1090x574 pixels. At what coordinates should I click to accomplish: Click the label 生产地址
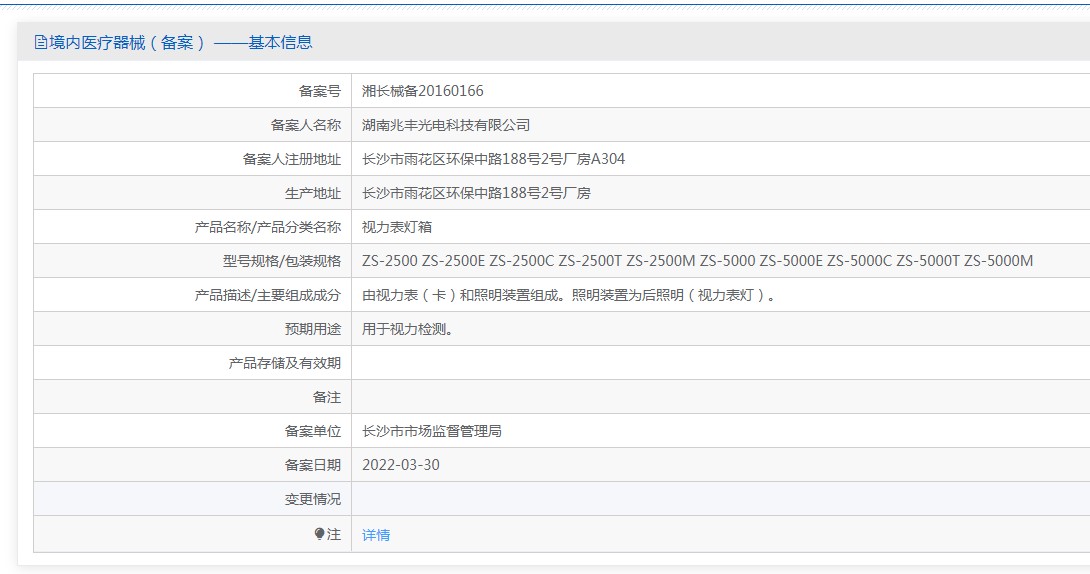(x=313, y=193)
